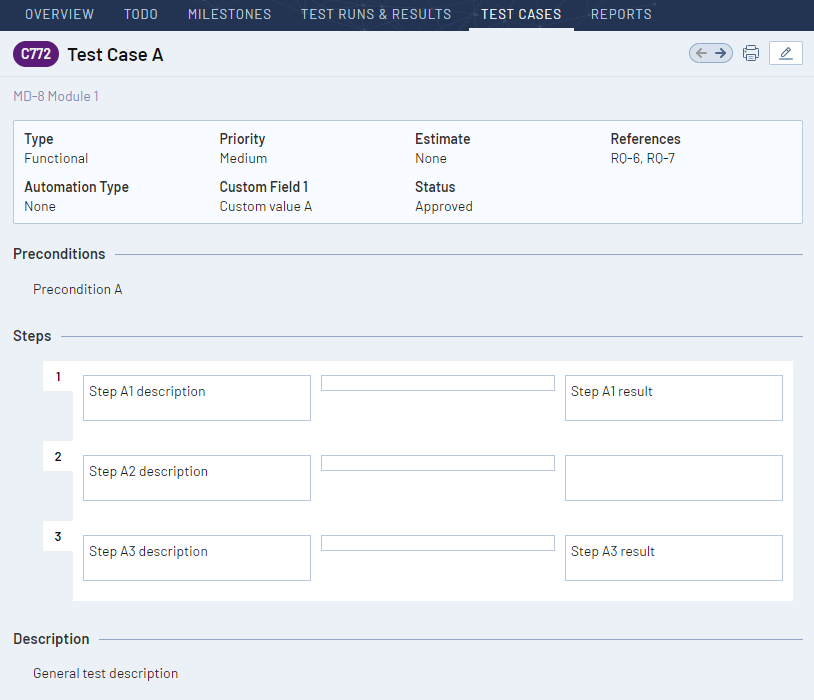
Task: Collapse the Preconditions section
Action: [59, 254]
